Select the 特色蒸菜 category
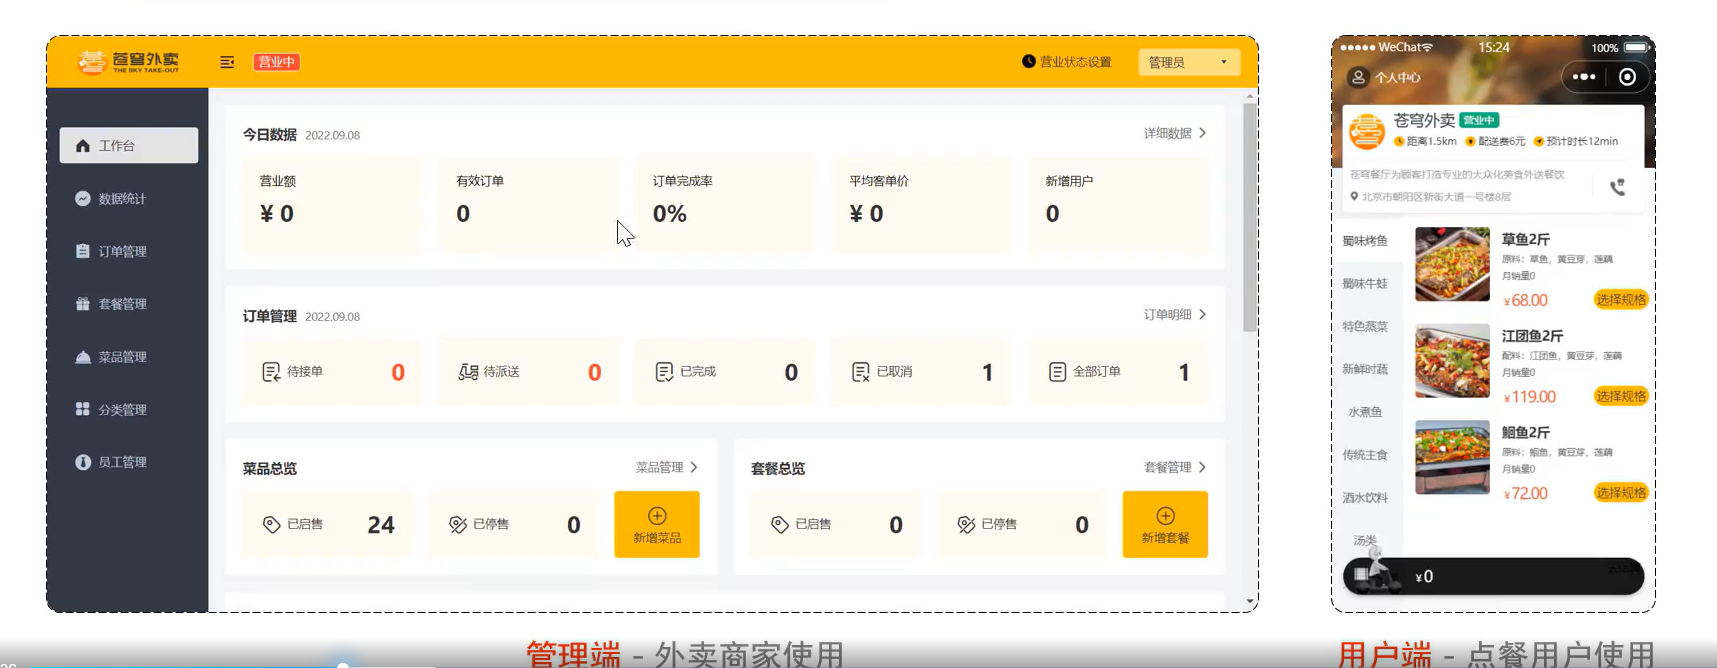 pos(1365,327)
